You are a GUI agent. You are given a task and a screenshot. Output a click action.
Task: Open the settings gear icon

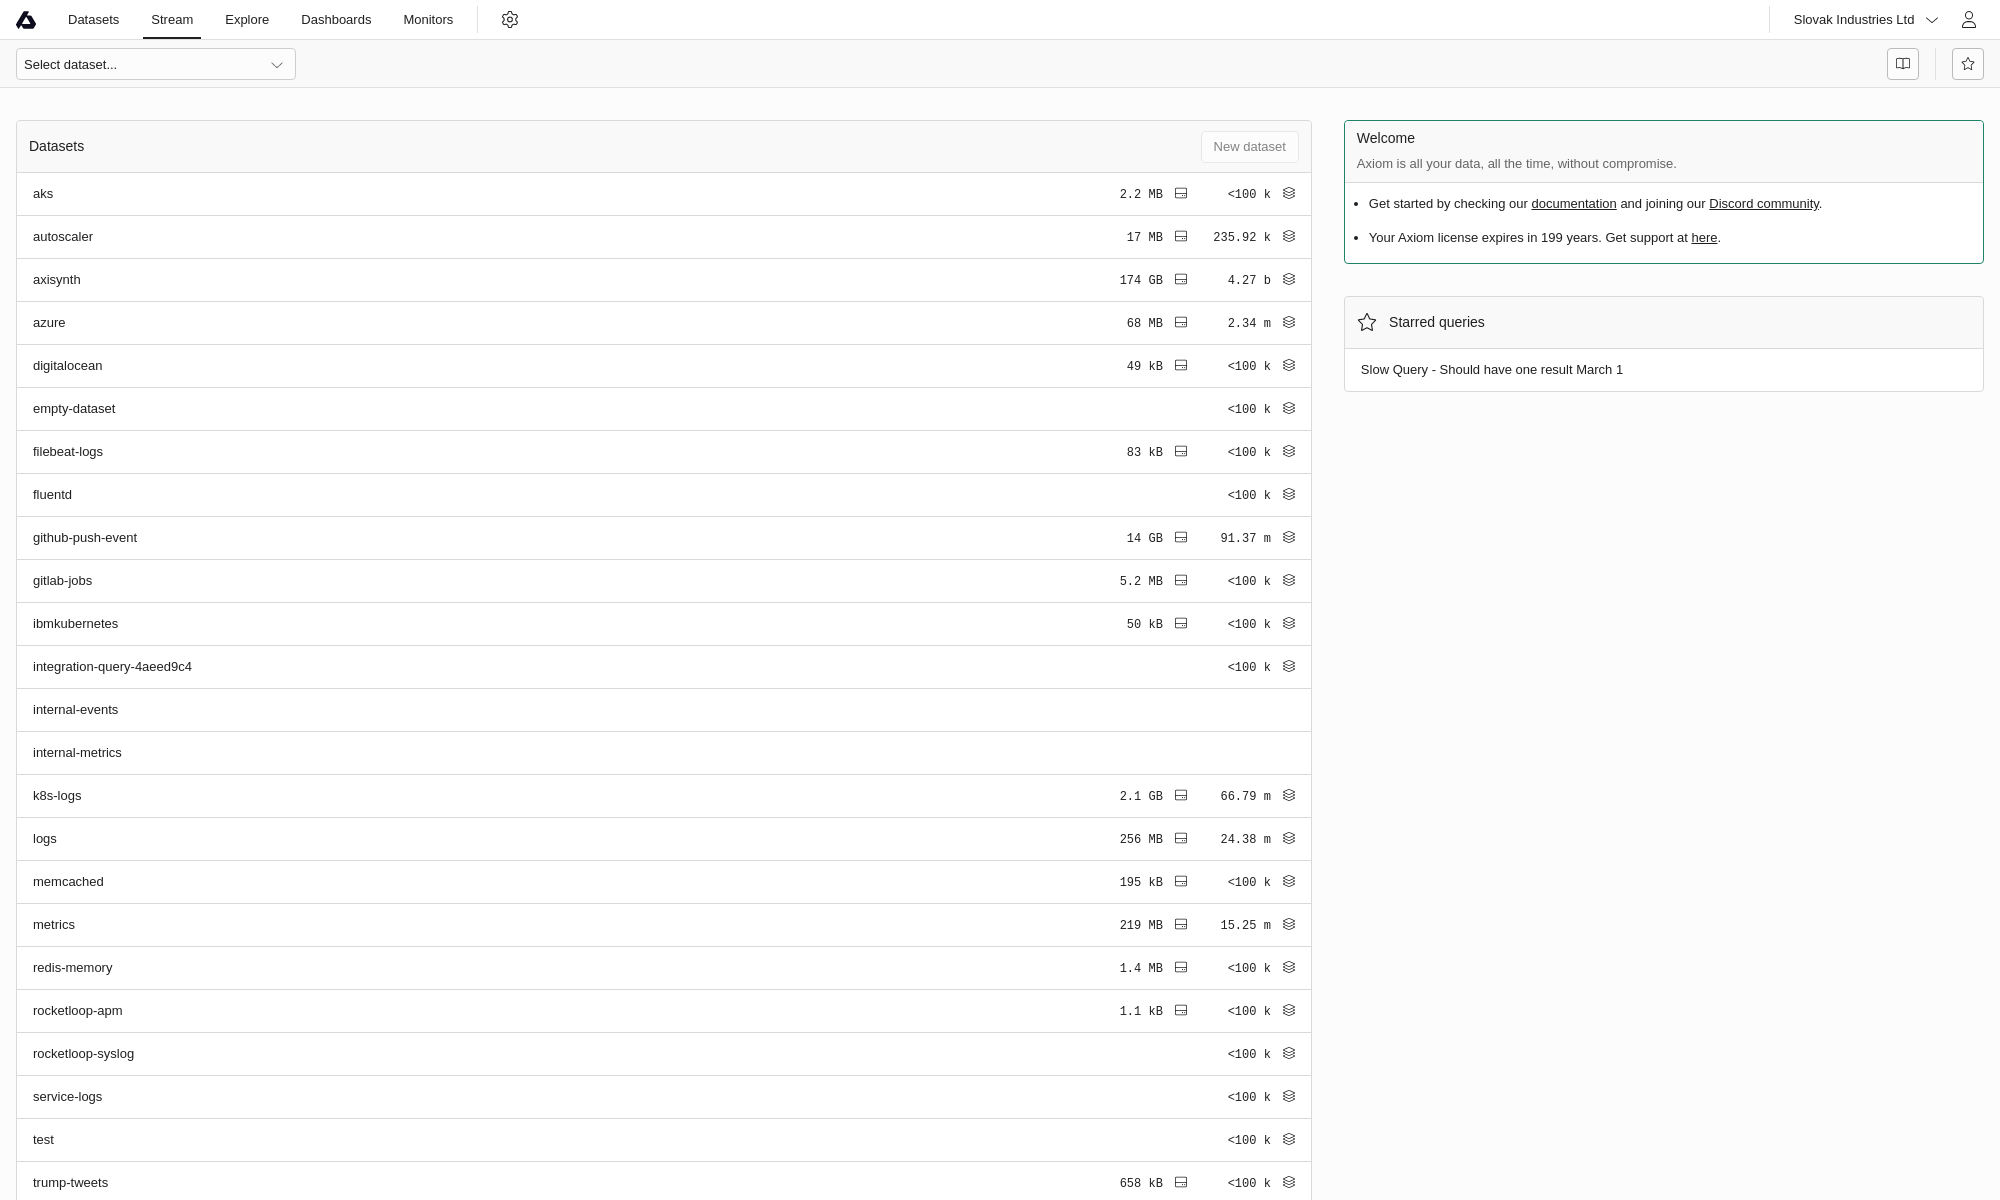[510, 20]
